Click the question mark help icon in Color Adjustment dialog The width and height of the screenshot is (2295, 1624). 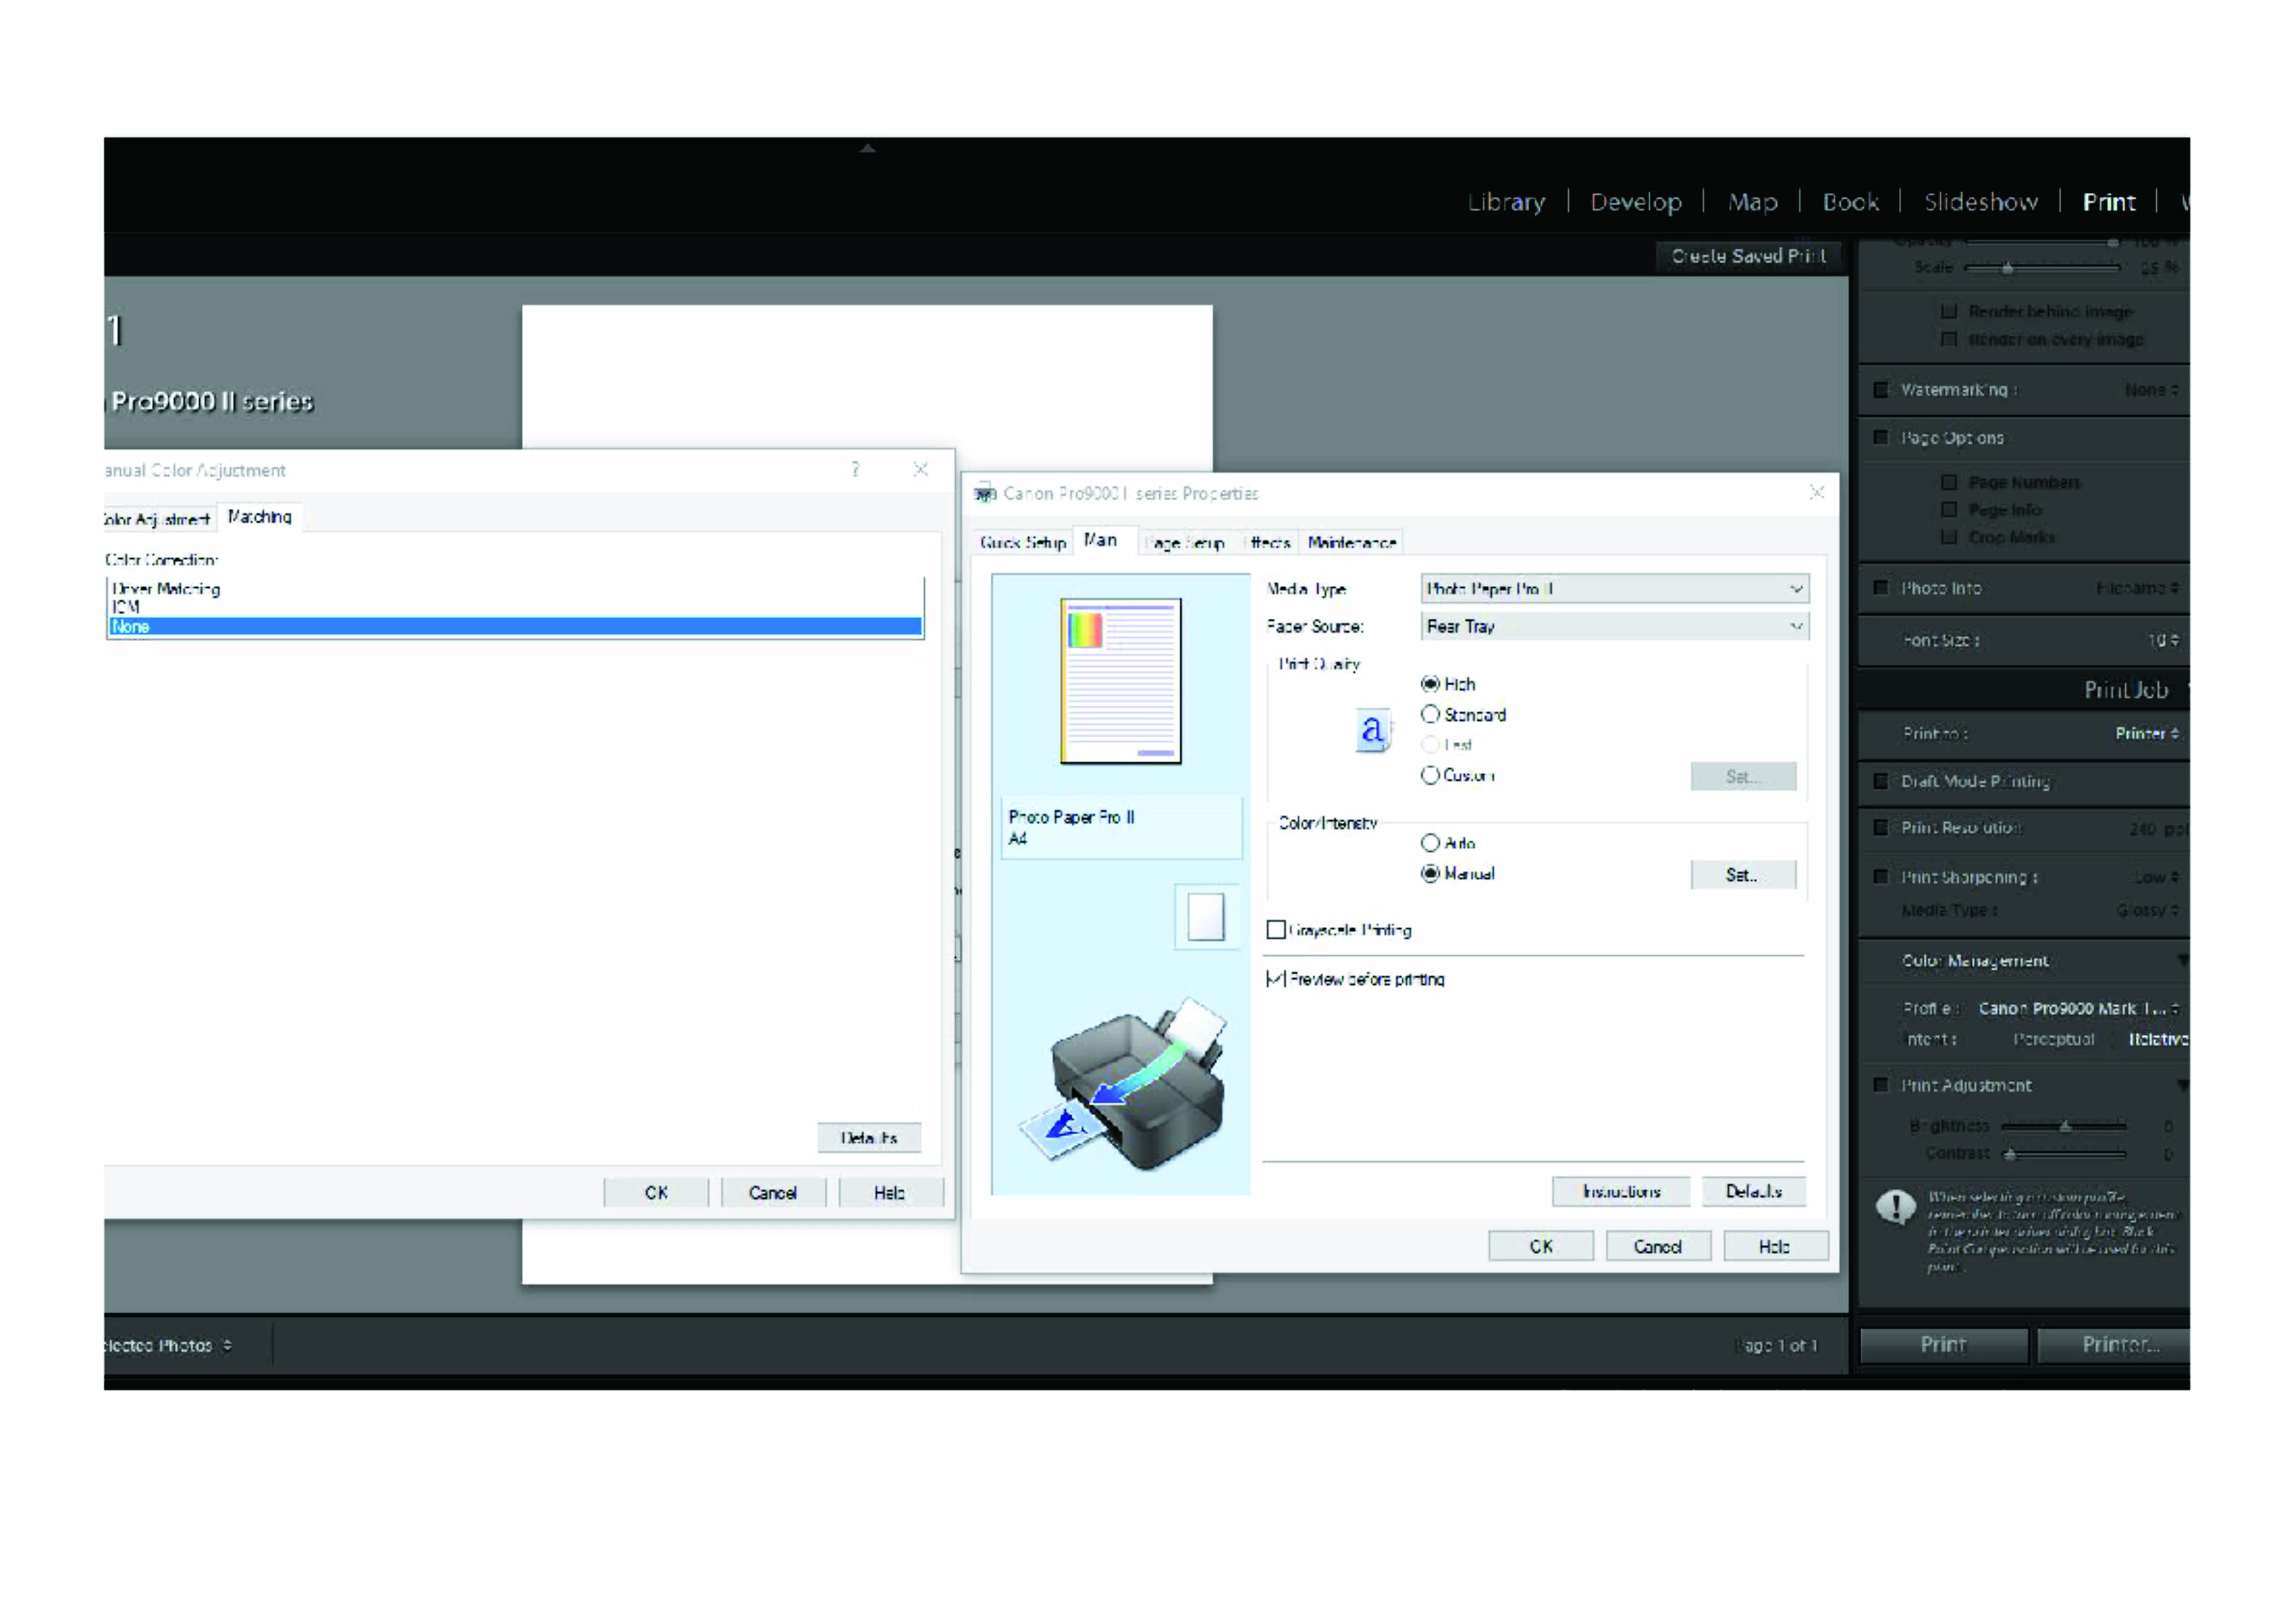[x=855, y=469]
